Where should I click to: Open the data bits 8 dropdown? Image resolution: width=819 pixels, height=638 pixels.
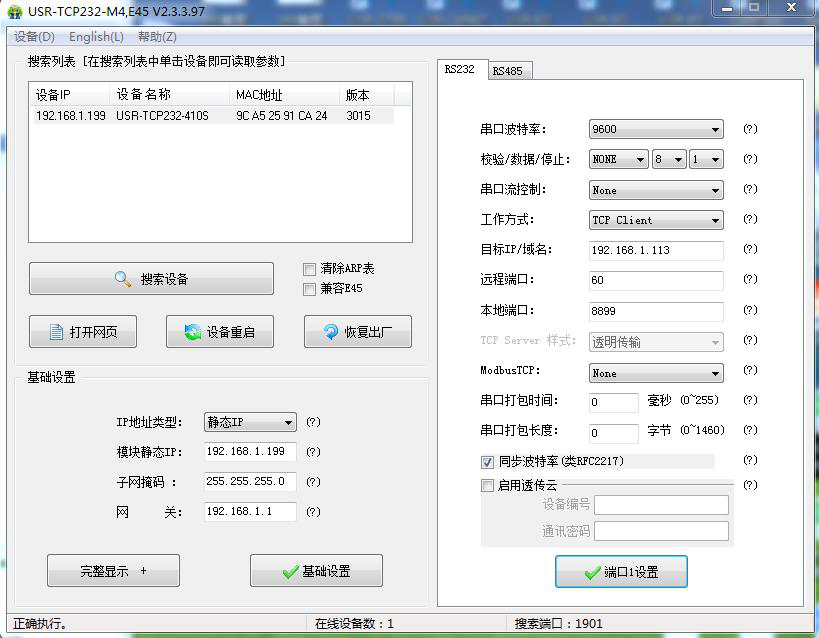click(669, 159)
